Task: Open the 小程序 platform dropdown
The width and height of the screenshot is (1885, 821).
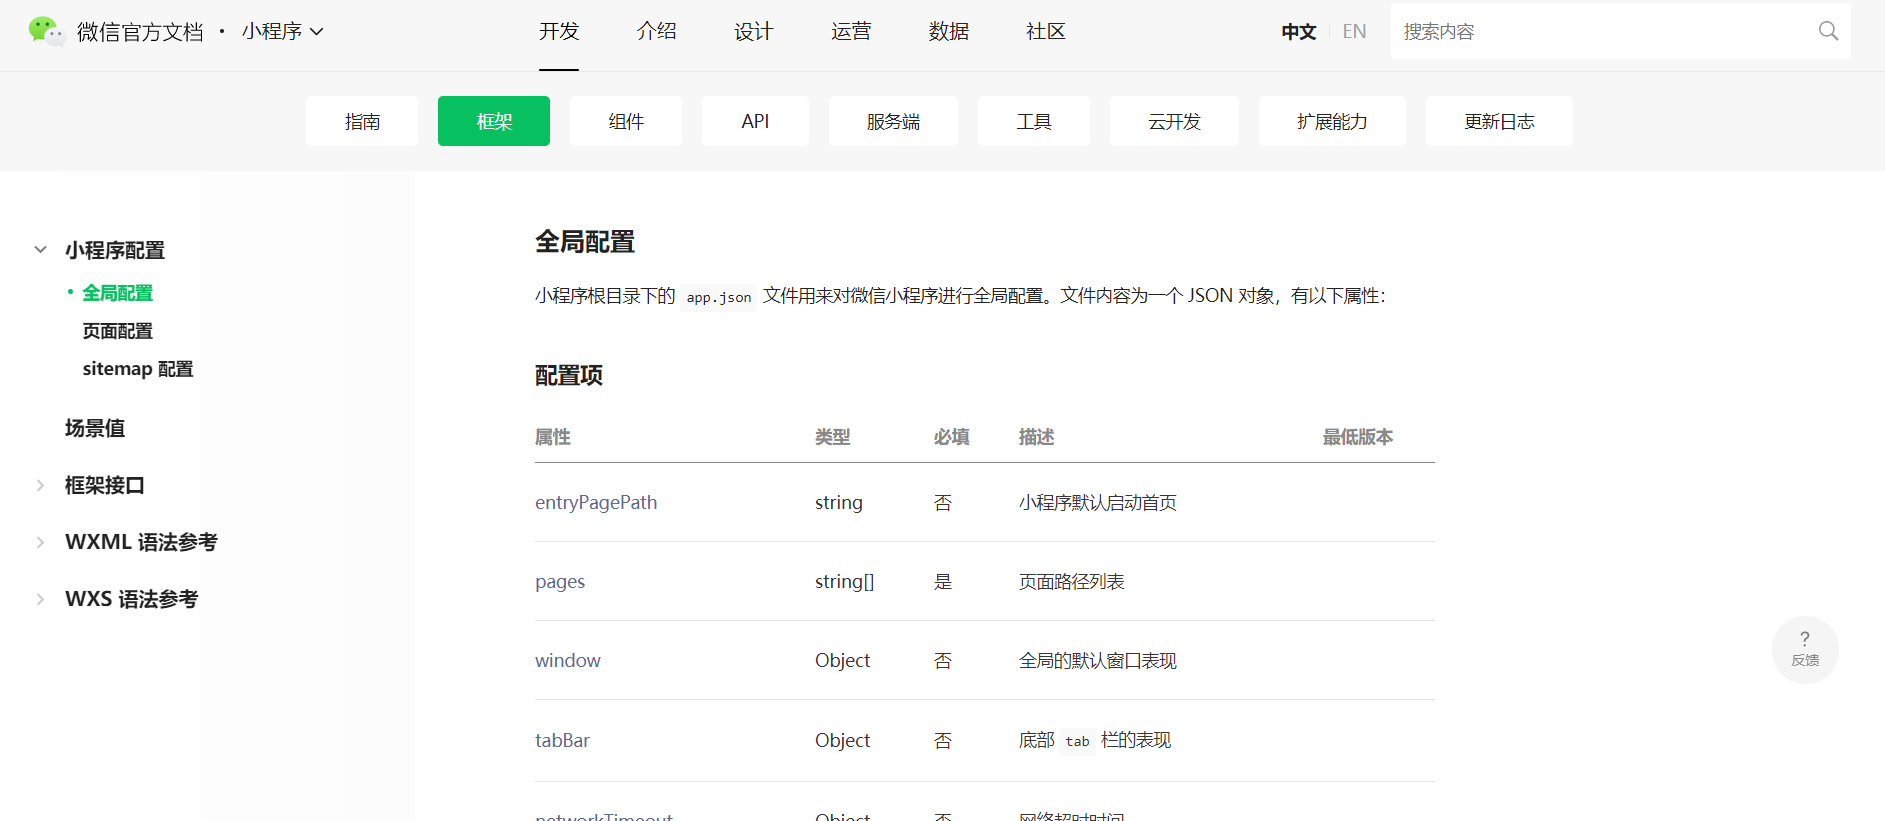Action: click(282, 31)
